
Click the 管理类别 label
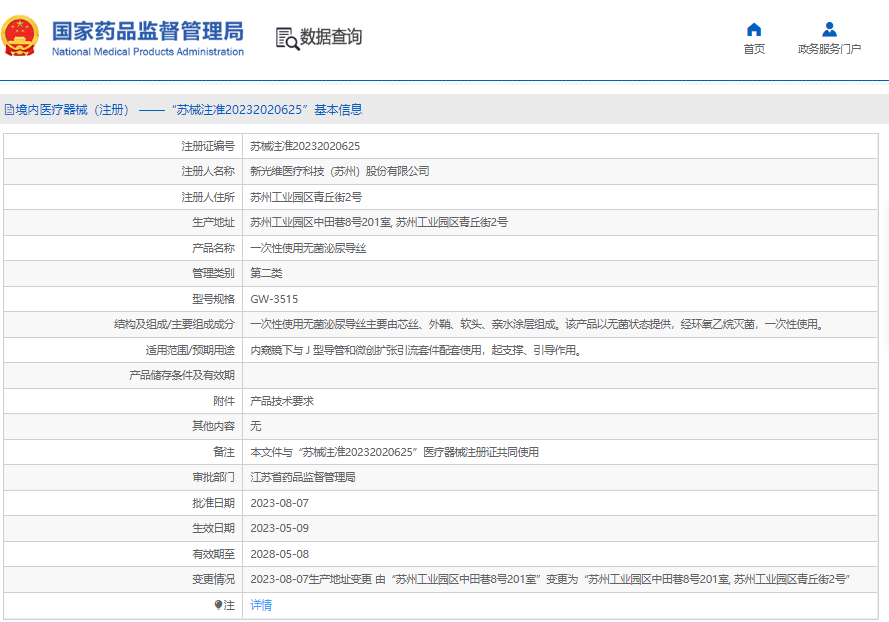213,273
